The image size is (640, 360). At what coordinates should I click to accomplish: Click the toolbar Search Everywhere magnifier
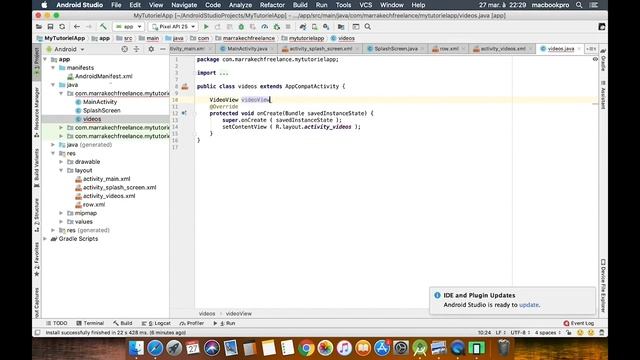click(x=368, y=27)
